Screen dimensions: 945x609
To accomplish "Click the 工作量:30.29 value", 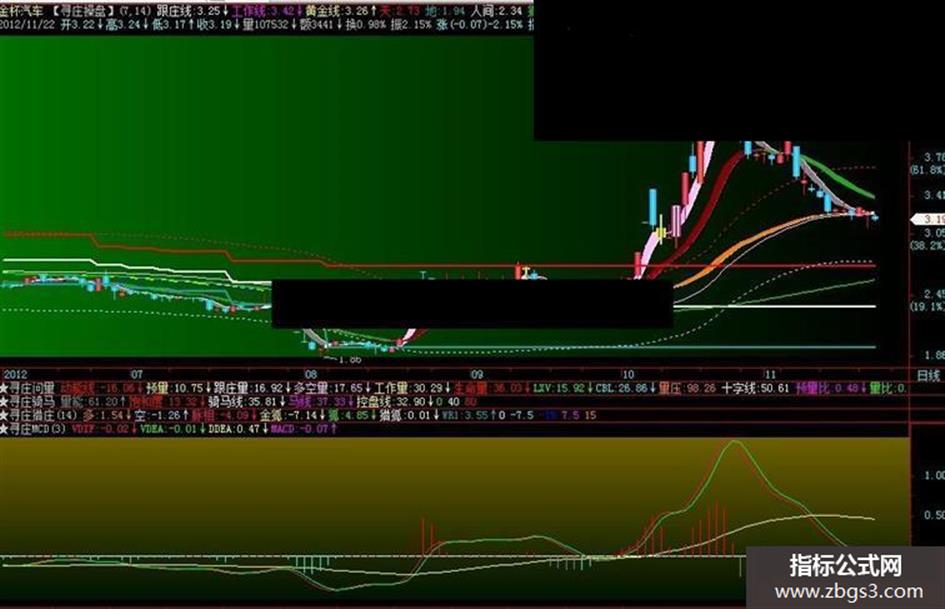I will tap(408, 388).
